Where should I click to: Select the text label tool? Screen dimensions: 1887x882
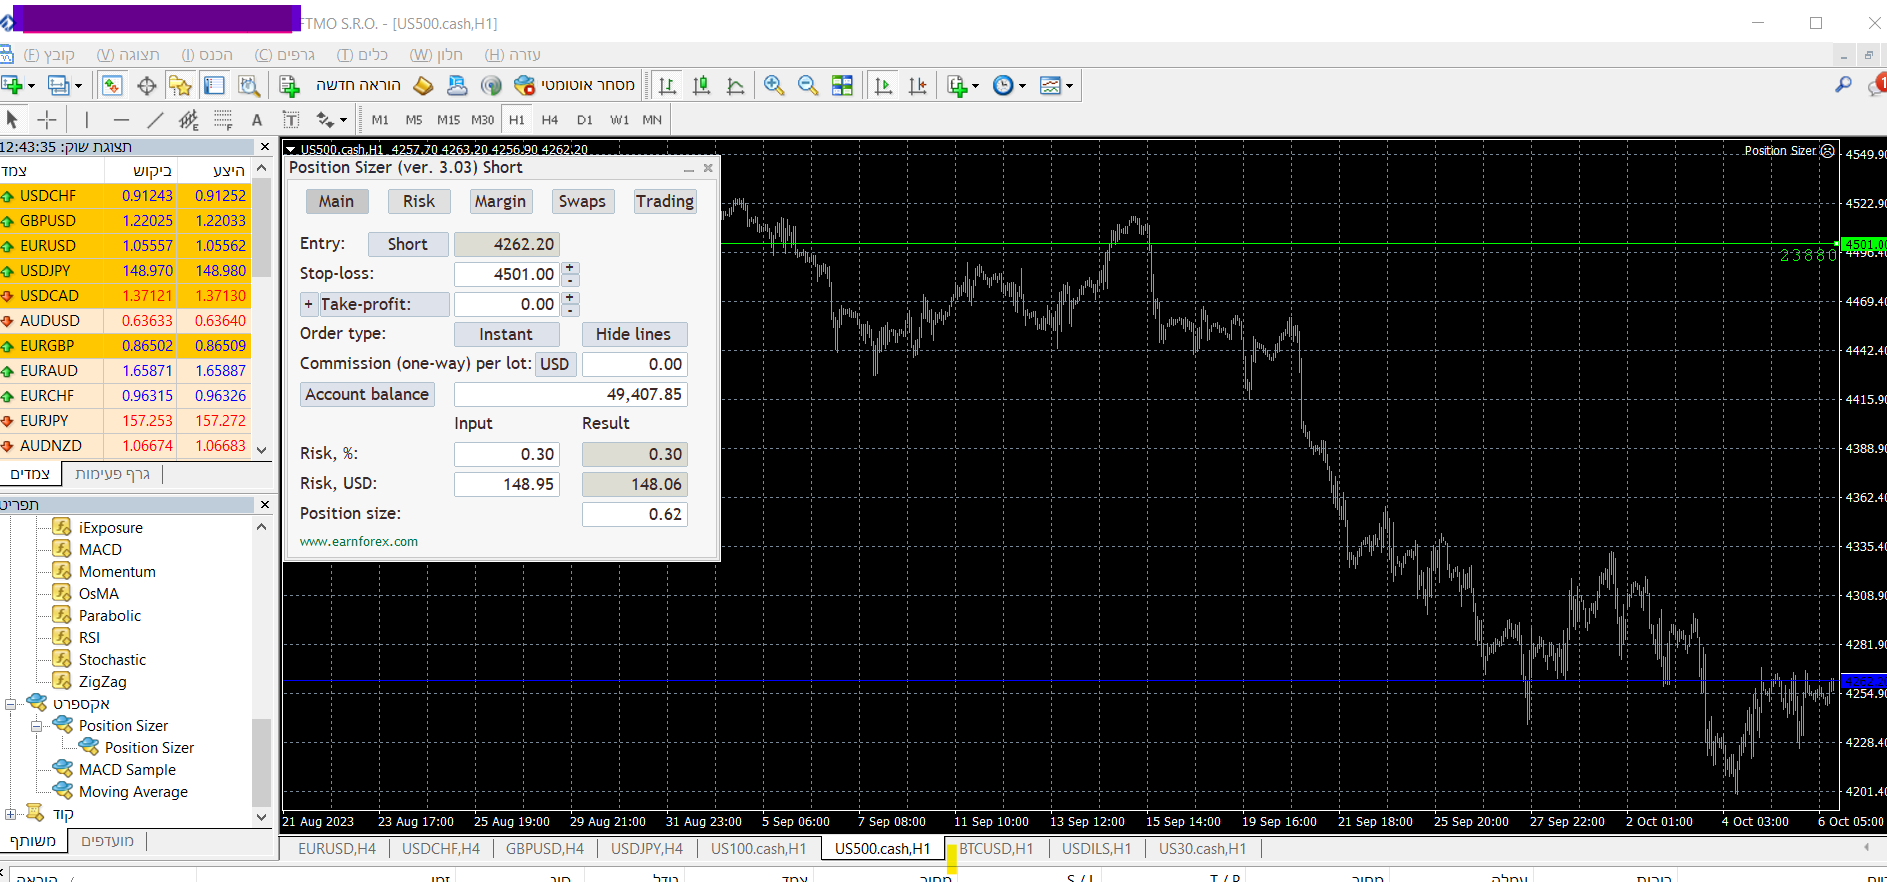[257, 120]
